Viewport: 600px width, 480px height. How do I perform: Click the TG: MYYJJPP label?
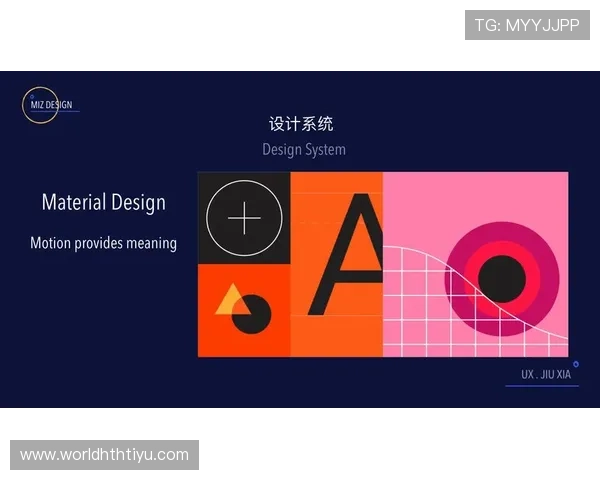tap(527, 25)
